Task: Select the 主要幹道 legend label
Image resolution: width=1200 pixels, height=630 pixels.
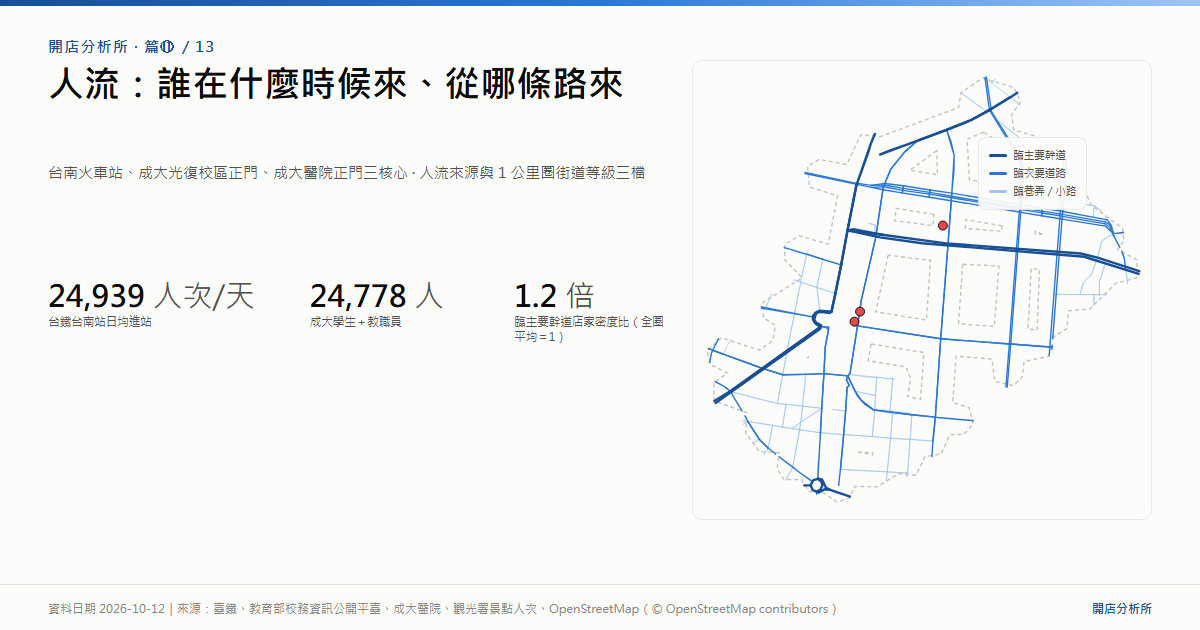Action: [1039, 156]
